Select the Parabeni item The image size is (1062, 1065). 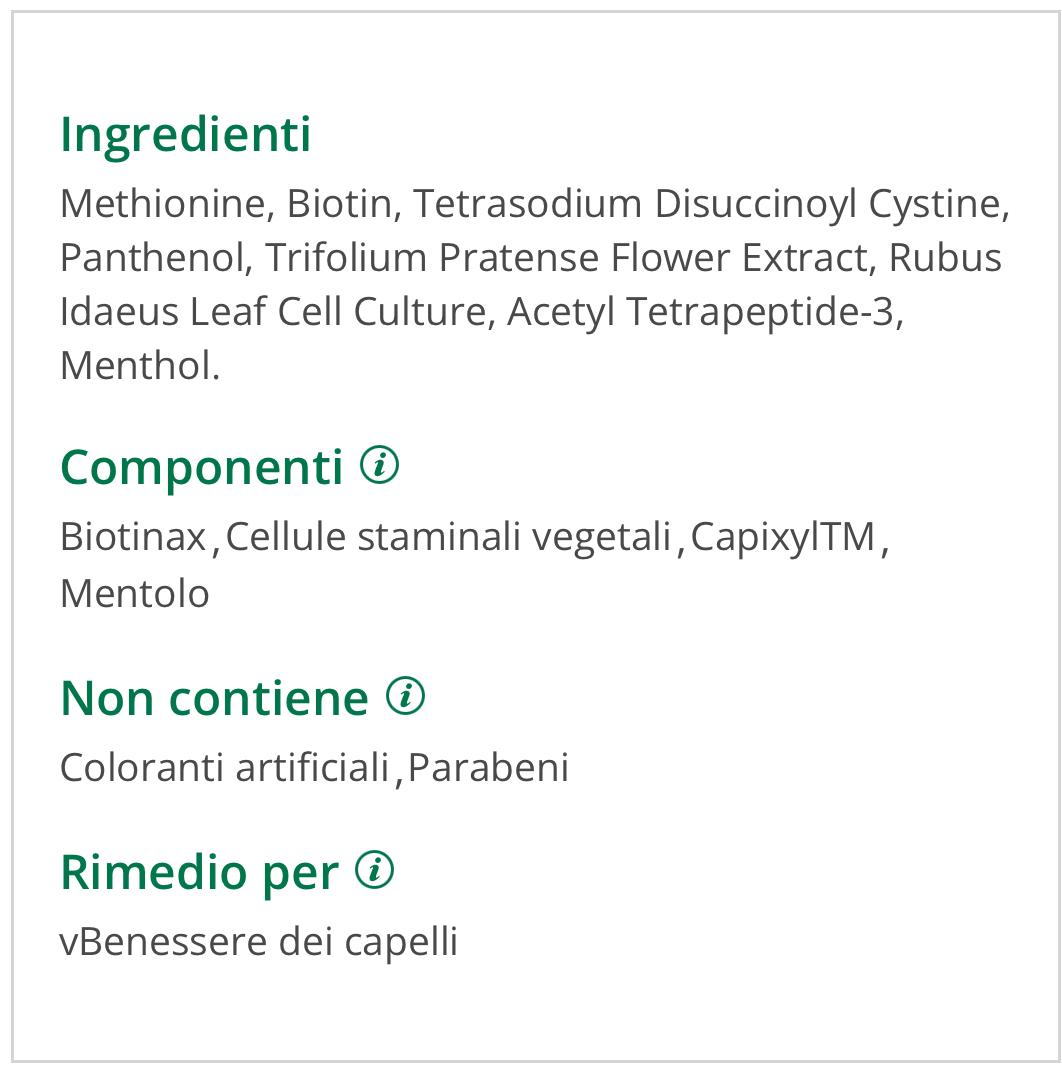coord(488,768)
